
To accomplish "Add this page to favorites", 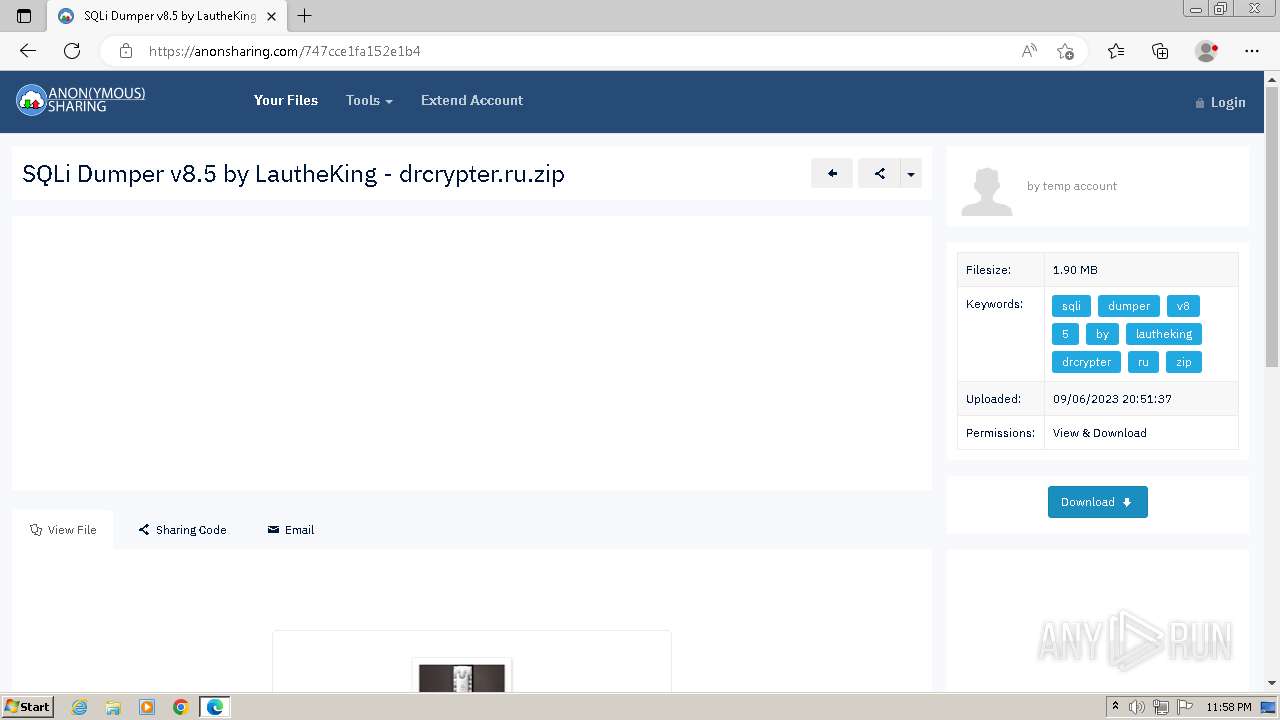I will (1066, 51).
